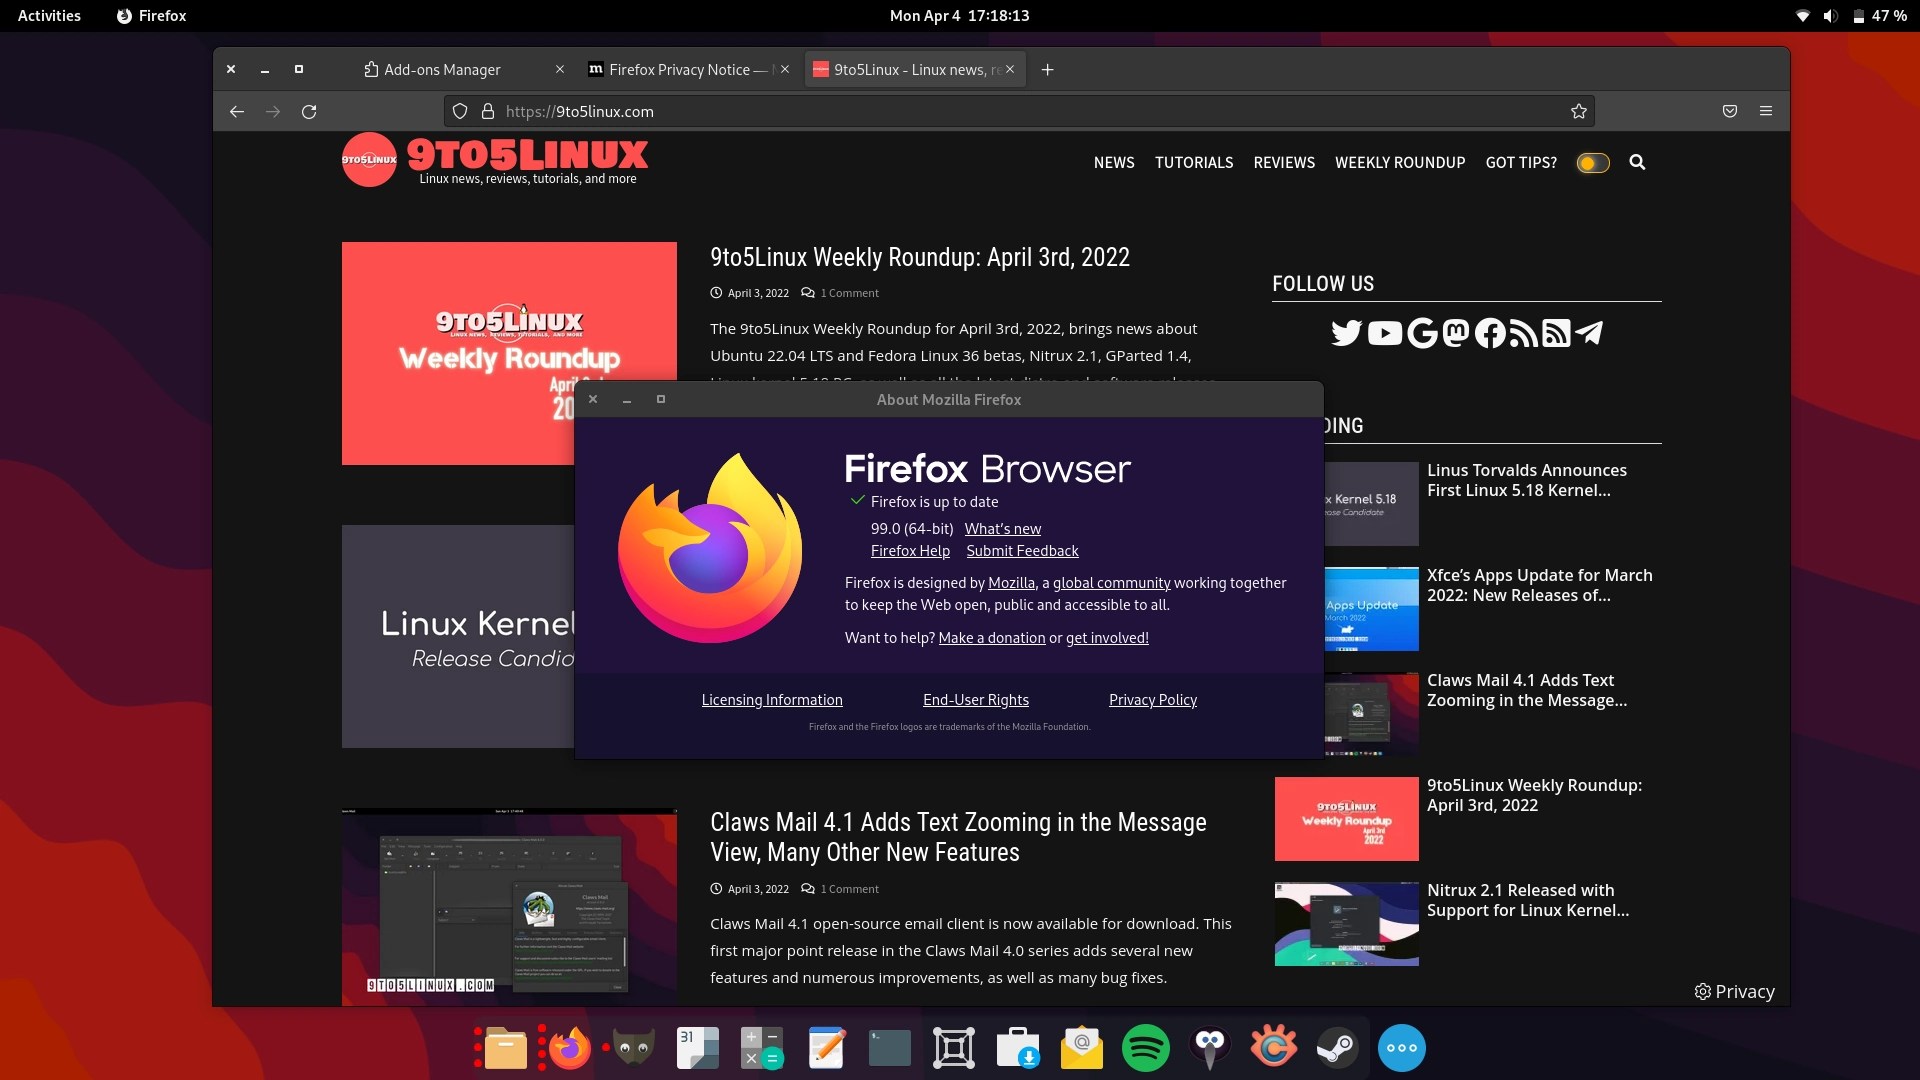
Task: Click the Mastodon follow icon
Action: [1455, 333]
